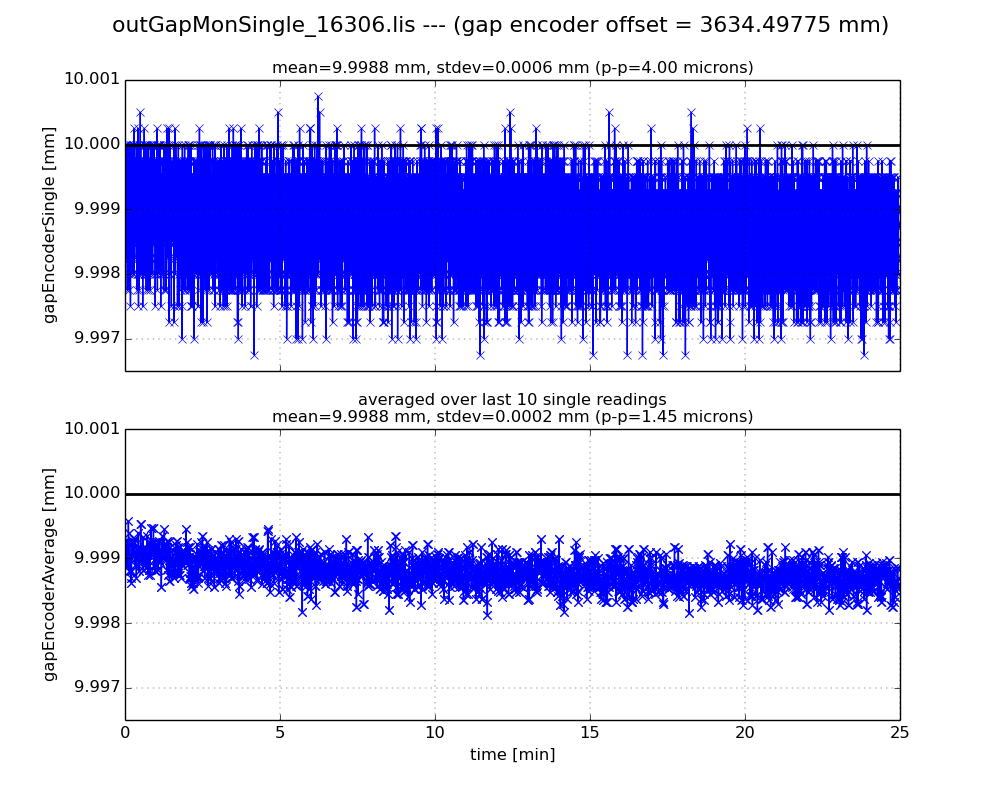The image size is (1000, 800).
Task: Click the x-axis tick label 15
Action: [x=590, y=733]
